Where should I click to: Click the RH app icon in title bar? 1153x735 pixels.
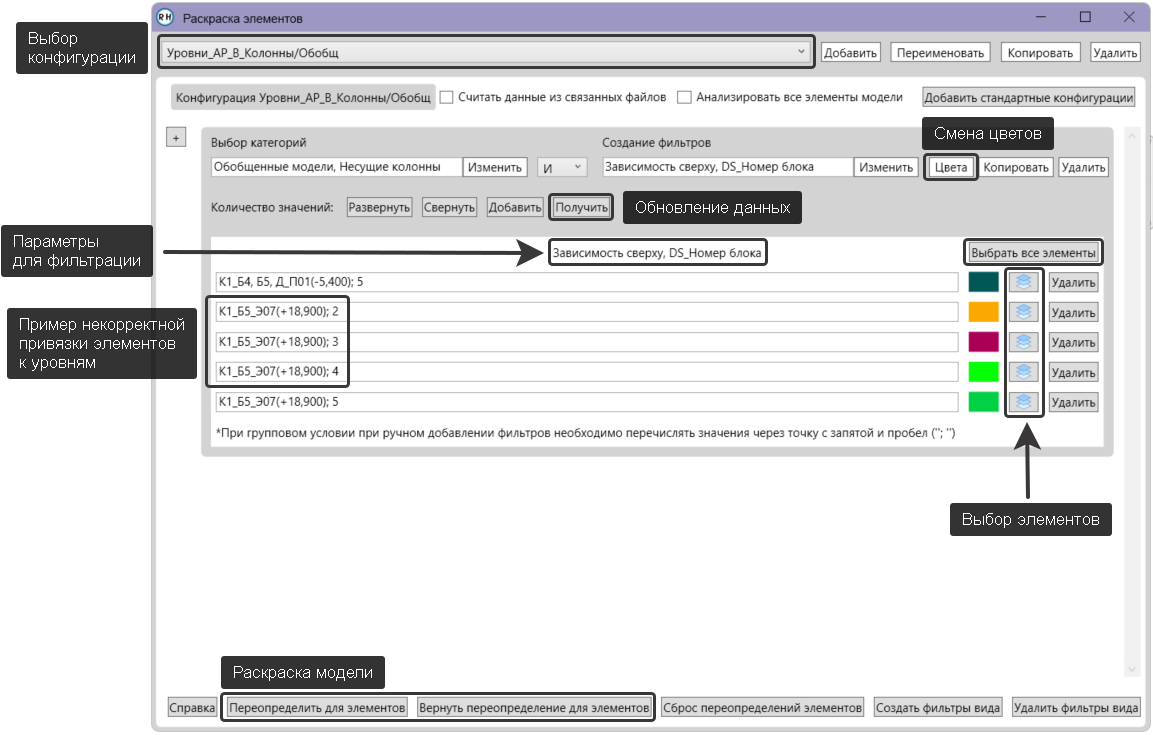tap(165, 18)
